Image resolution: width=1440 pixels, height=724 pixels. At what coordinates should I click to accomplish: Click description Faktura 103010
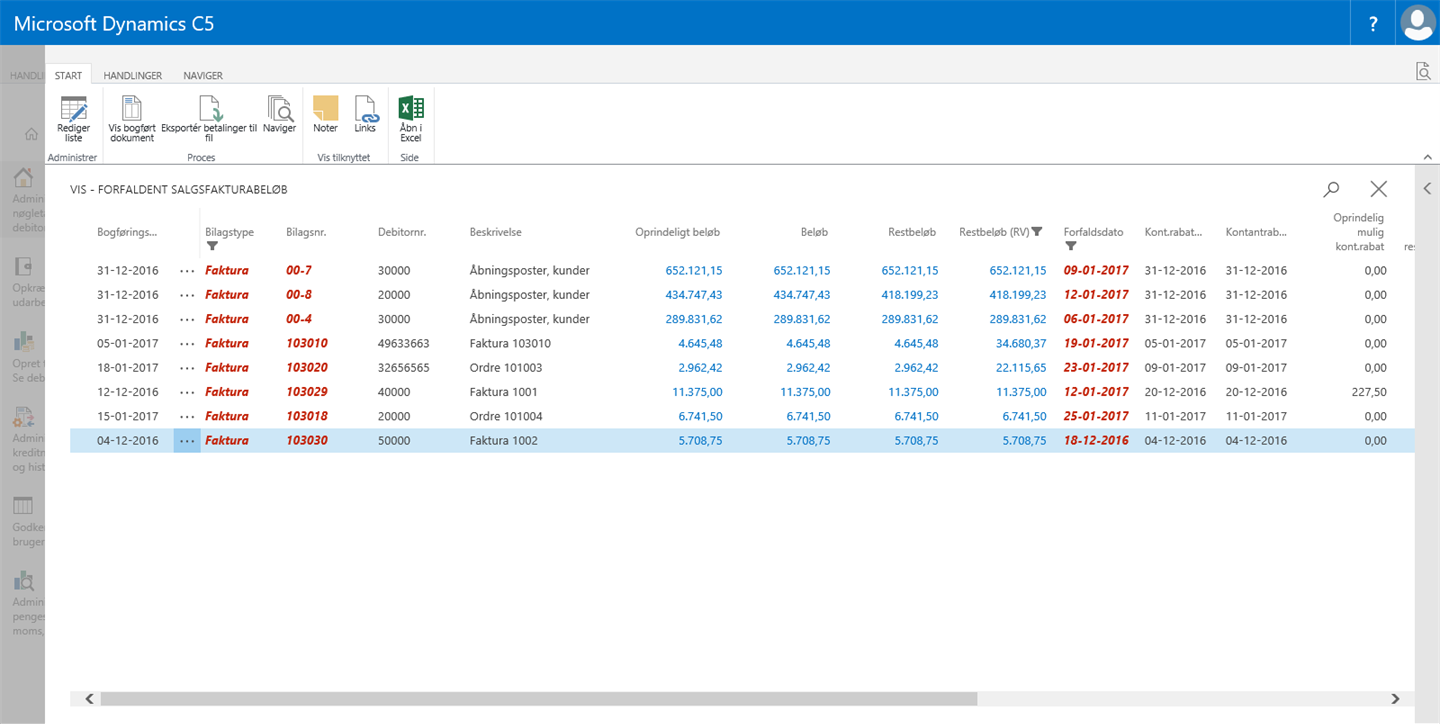point(510,343)
